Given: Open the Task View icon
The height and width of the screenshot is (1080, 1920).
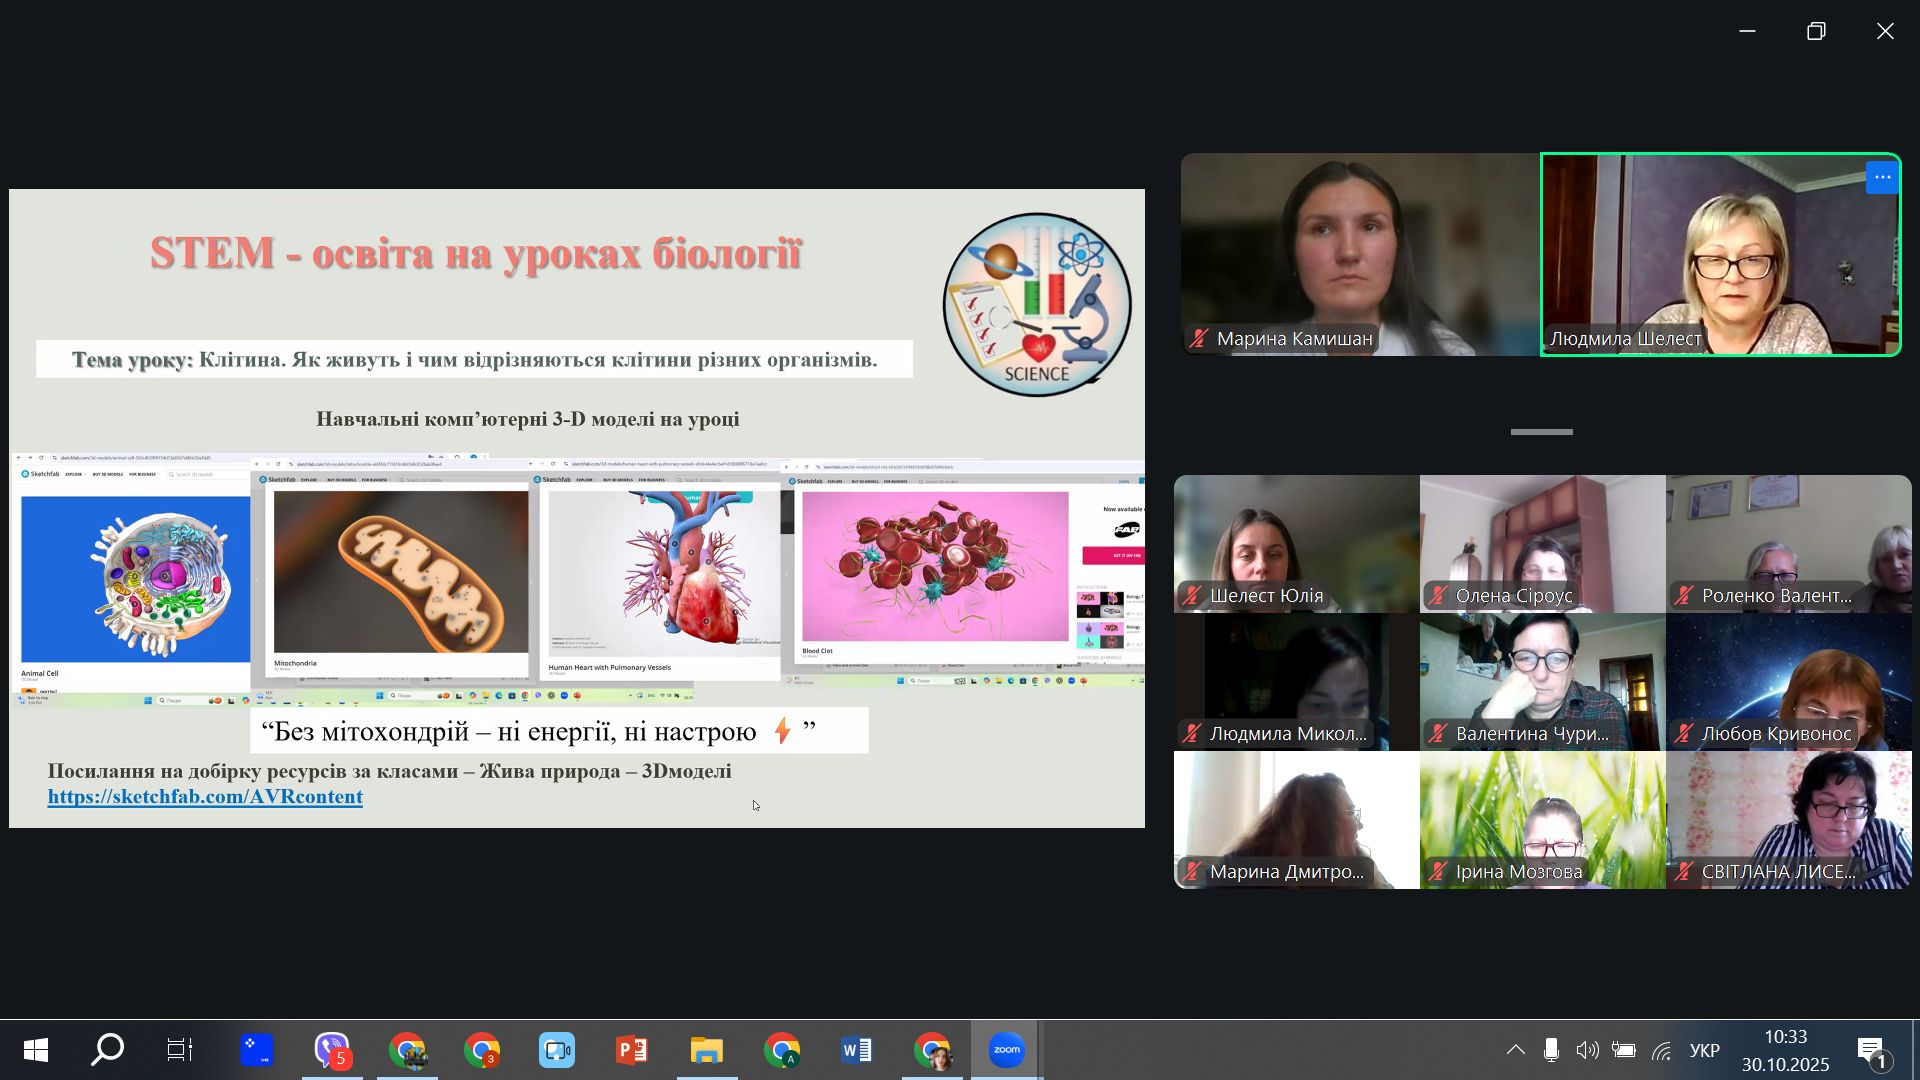Looking at the screenshot, I should (180, 1050).
